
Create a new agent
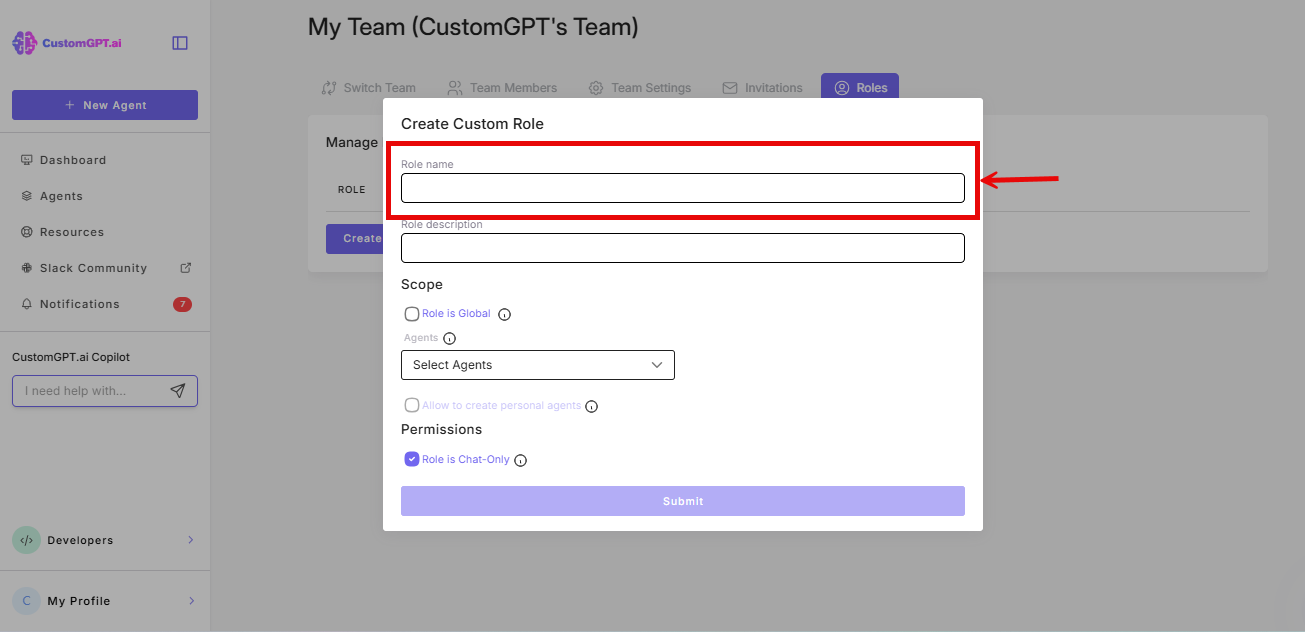coord(104,104)
